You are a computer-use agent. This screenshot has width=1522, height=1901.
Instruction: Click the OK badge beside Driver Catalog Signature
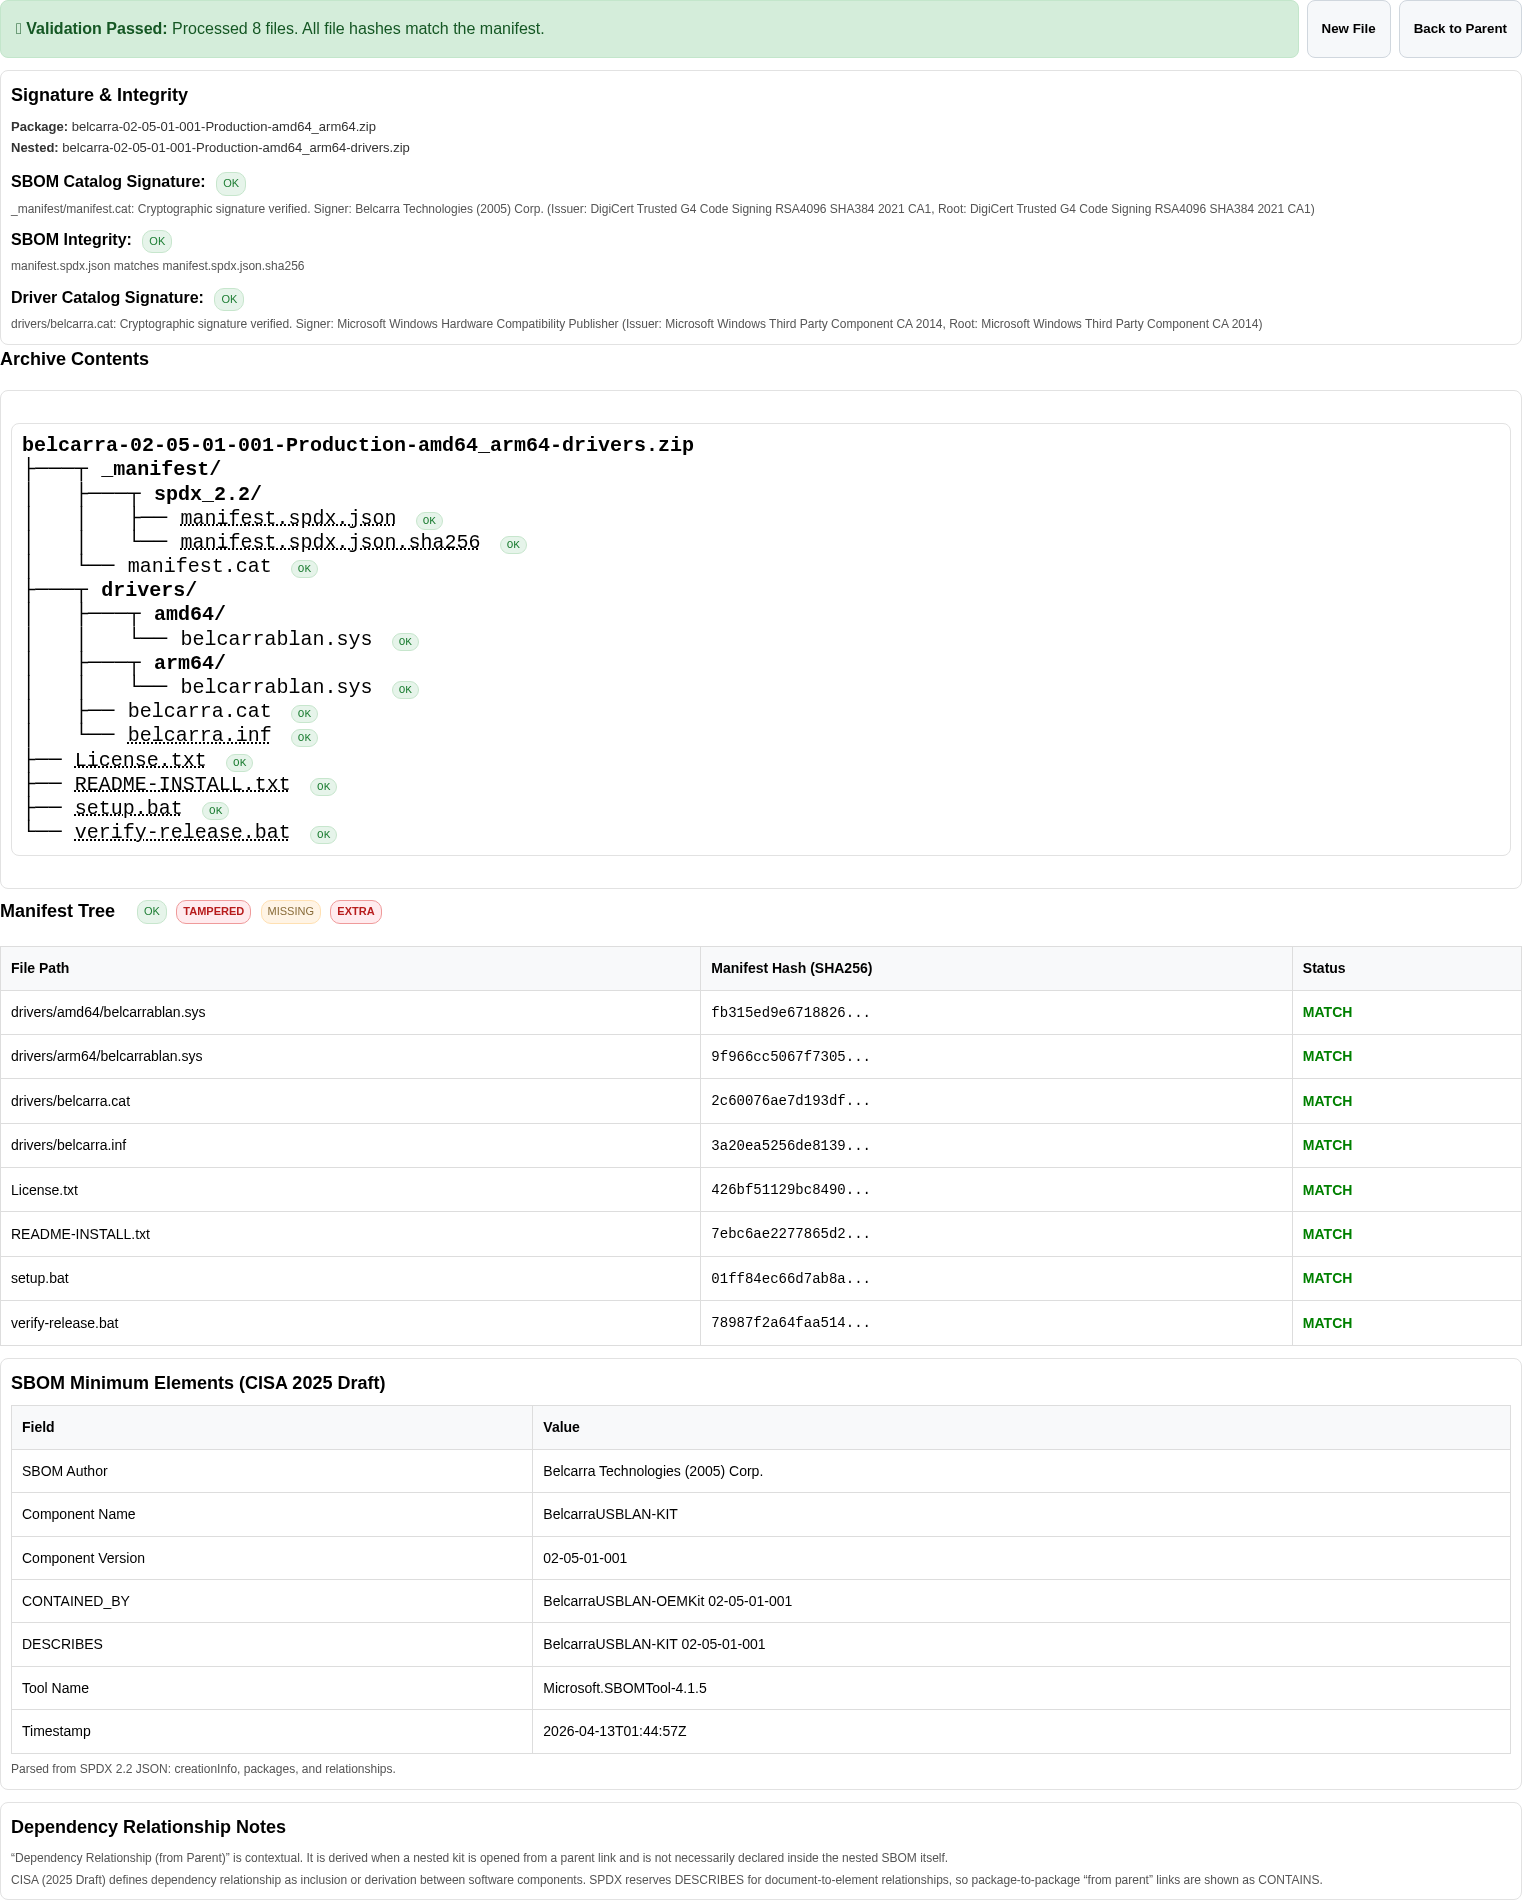[x=229, y=299]
